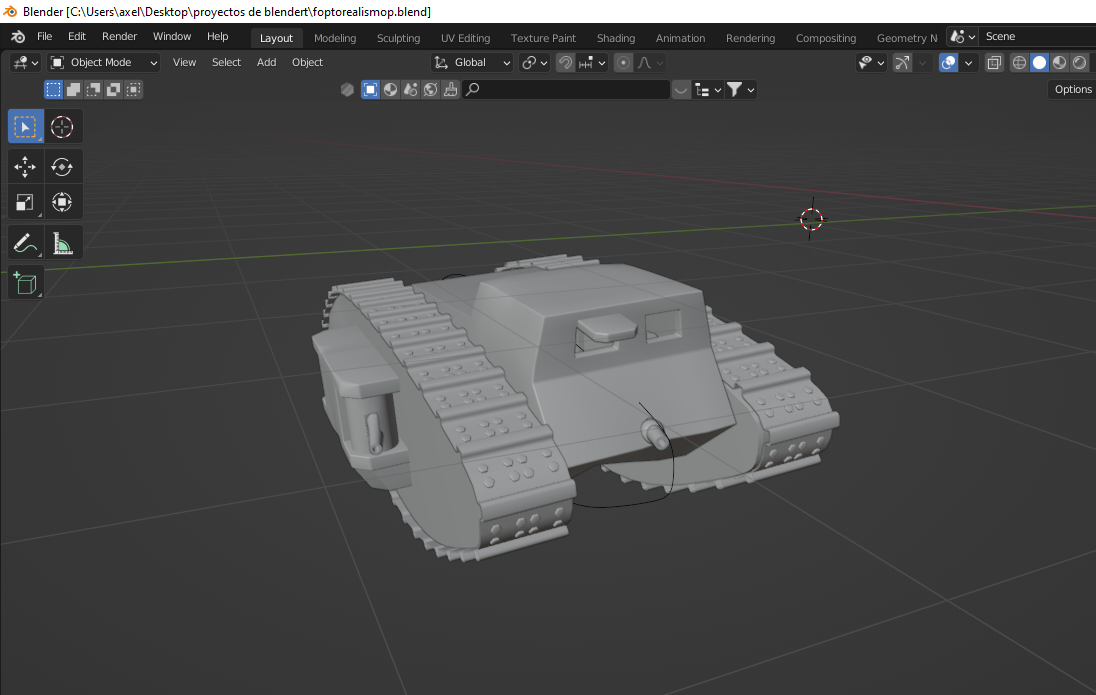The width and height of the screenshot is (1096, 695).
Task: Switch to Solid viewport shading
Action: click(x=1040, y=63)
